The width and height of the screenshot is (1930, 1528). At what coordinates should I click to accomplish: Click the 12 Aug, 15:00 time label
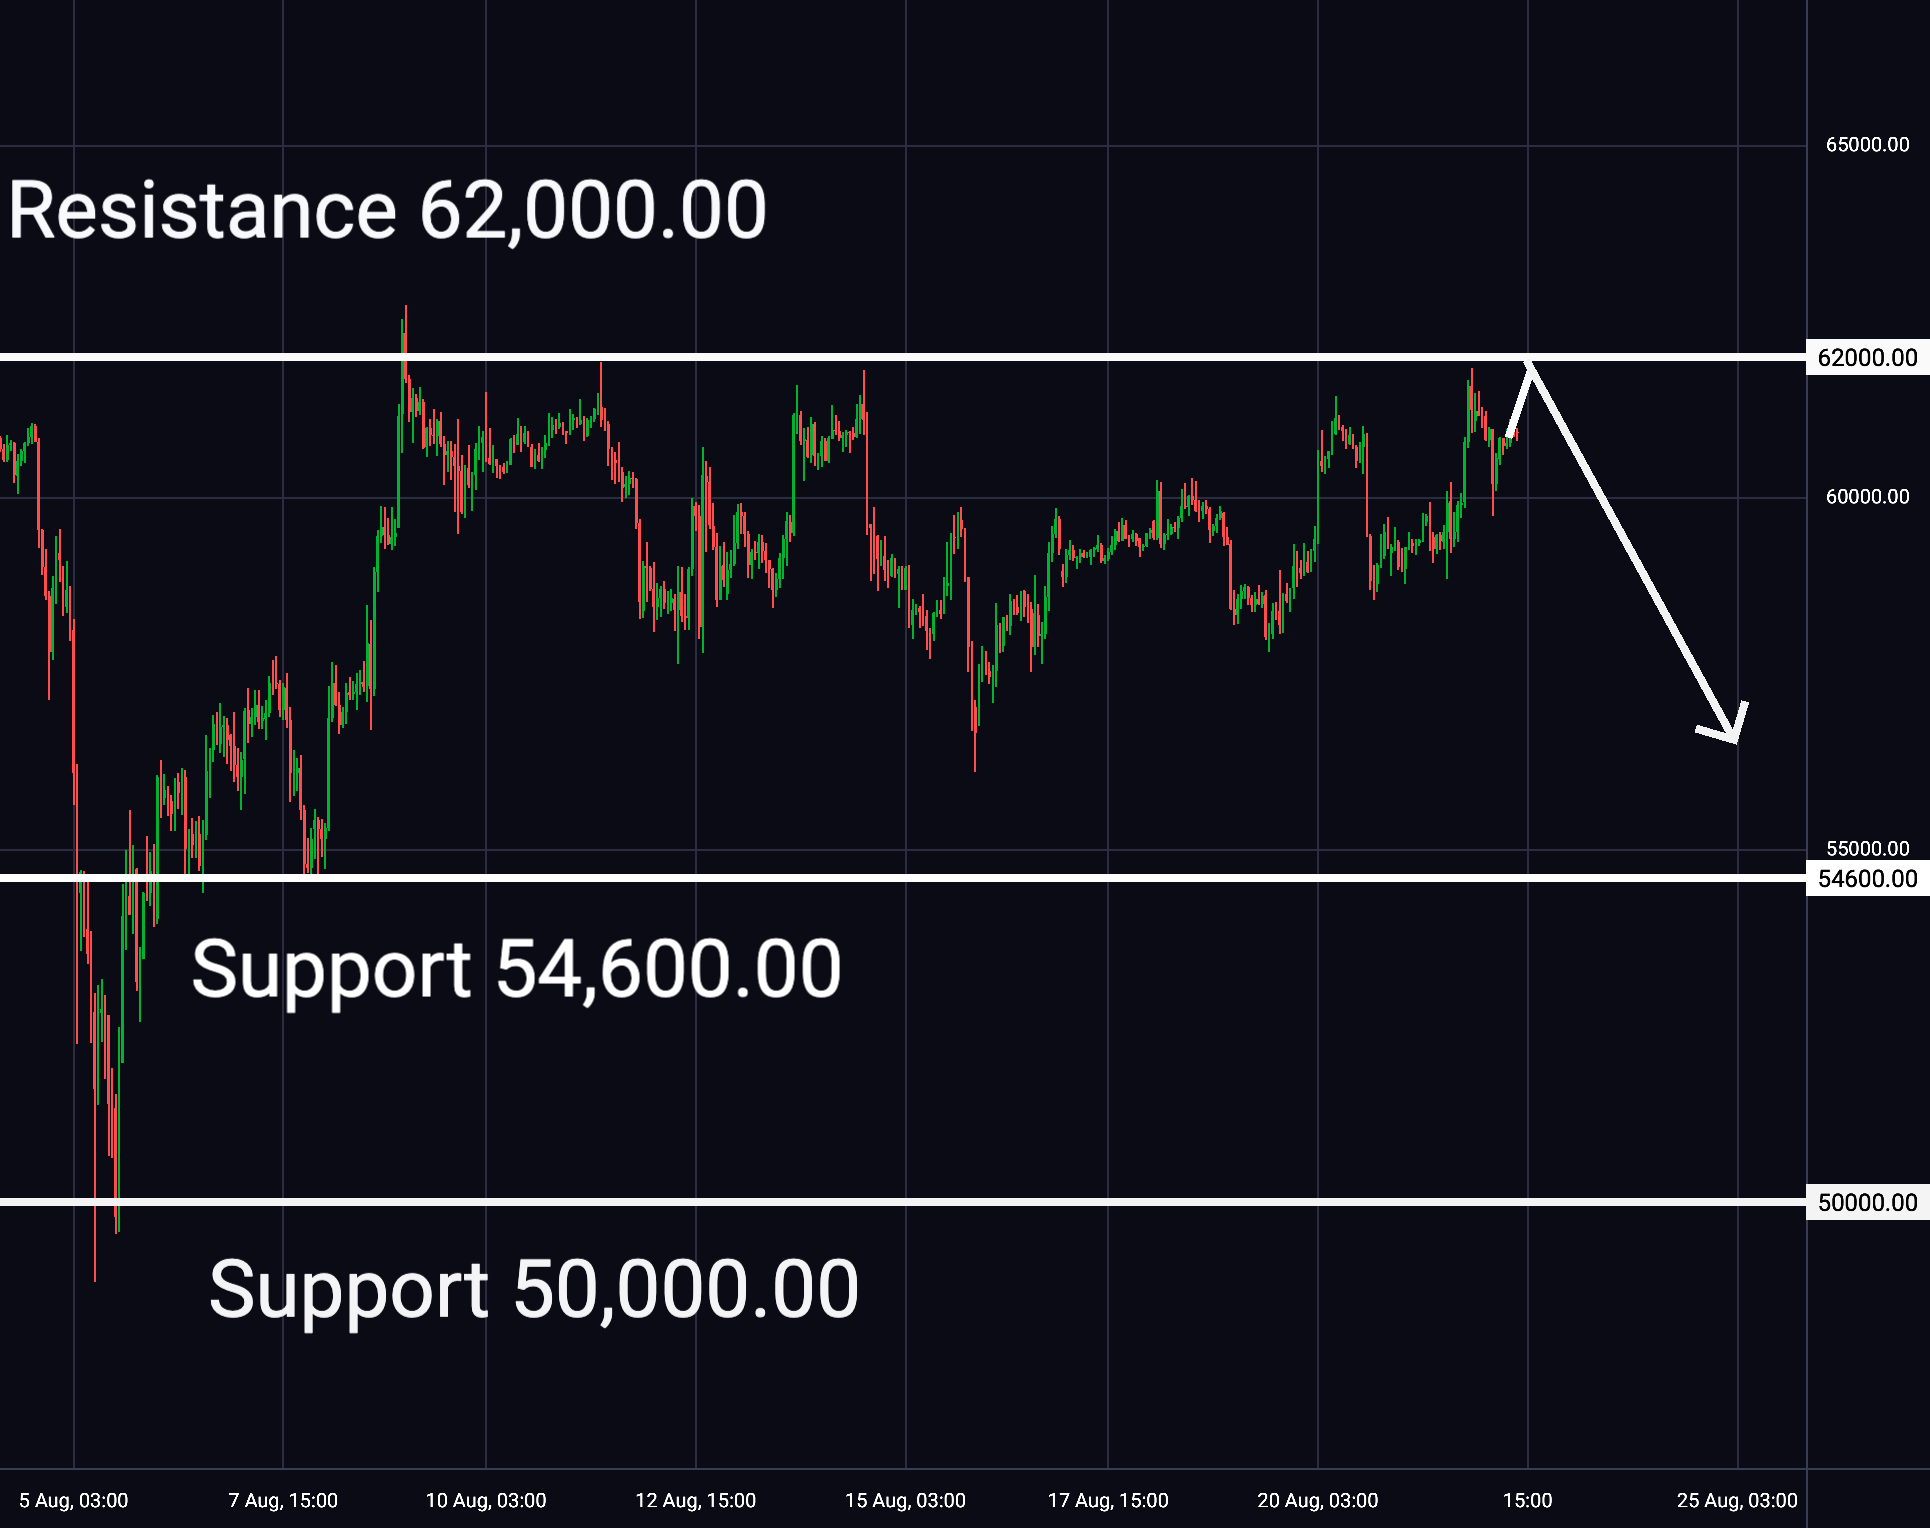(696, 1500)
